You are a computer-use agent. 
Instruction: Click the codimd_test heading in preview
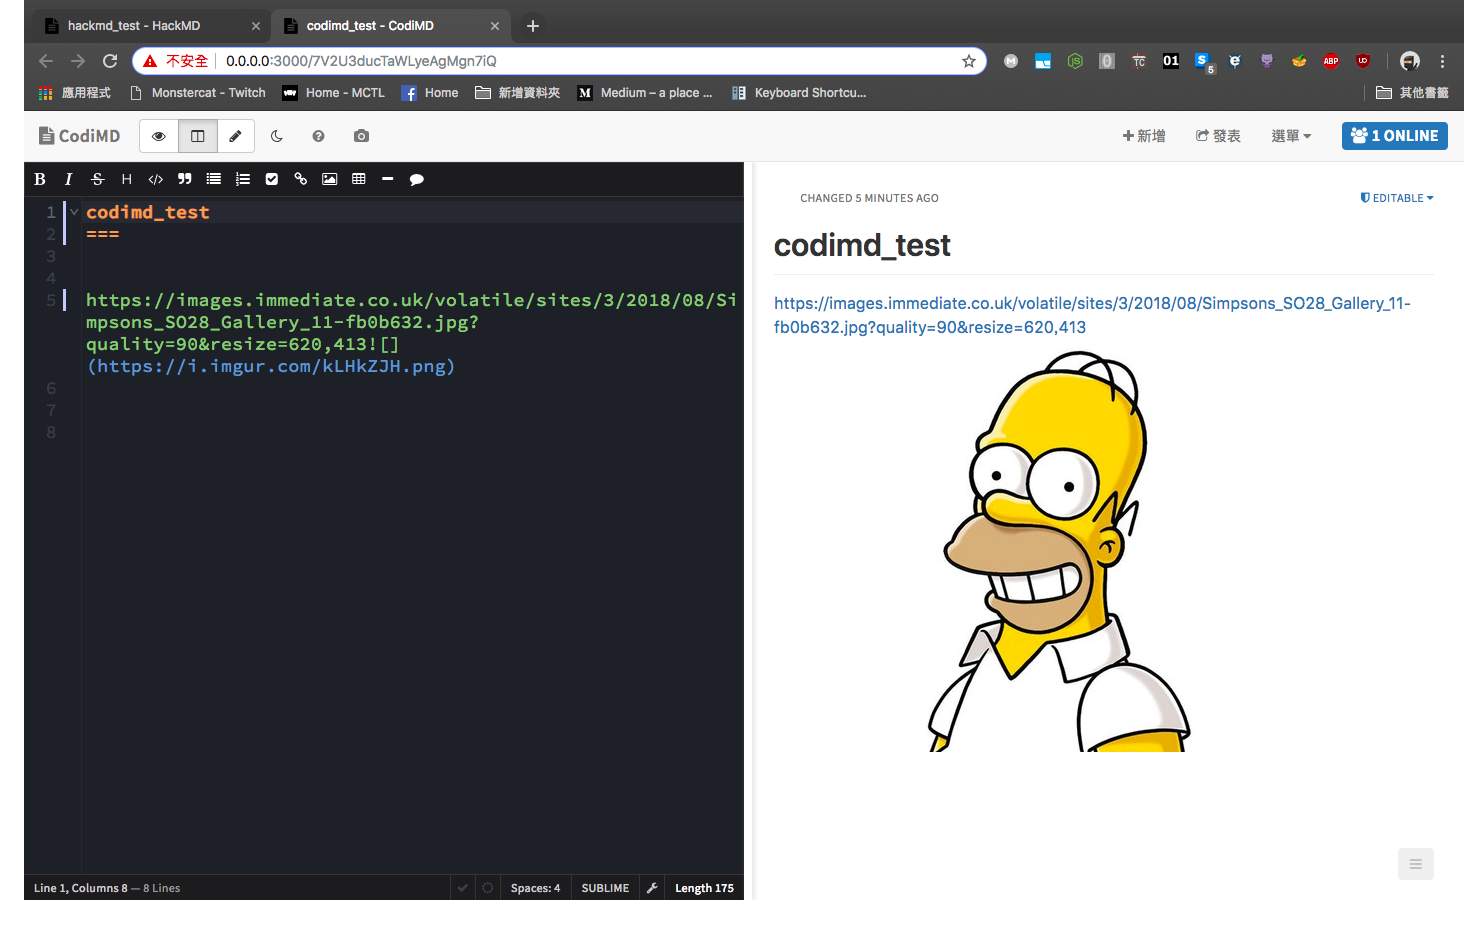click(x=862, y=245)
